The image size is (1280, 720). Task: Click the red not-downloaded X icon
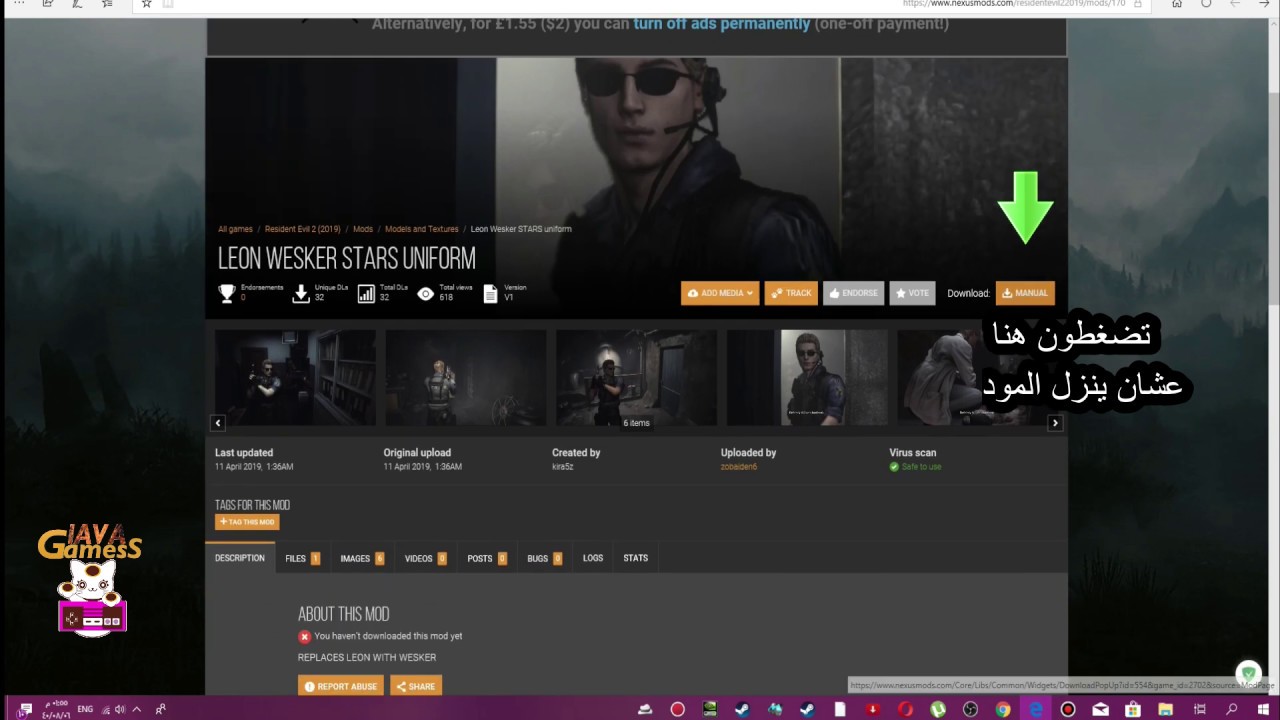click(x=304, y=636)
